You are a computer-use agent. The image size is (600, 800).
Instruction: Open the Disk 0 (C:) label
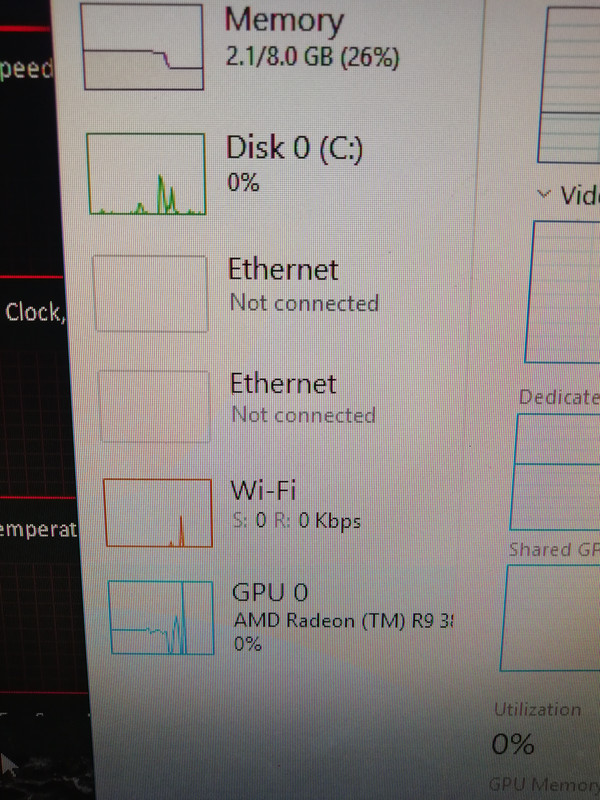point(294,148)
